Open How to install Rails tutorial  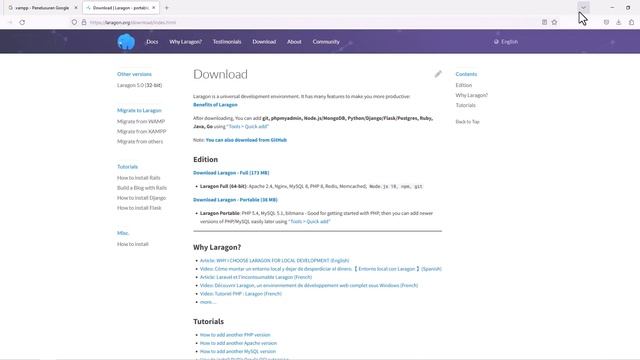[x=139, y=178]
